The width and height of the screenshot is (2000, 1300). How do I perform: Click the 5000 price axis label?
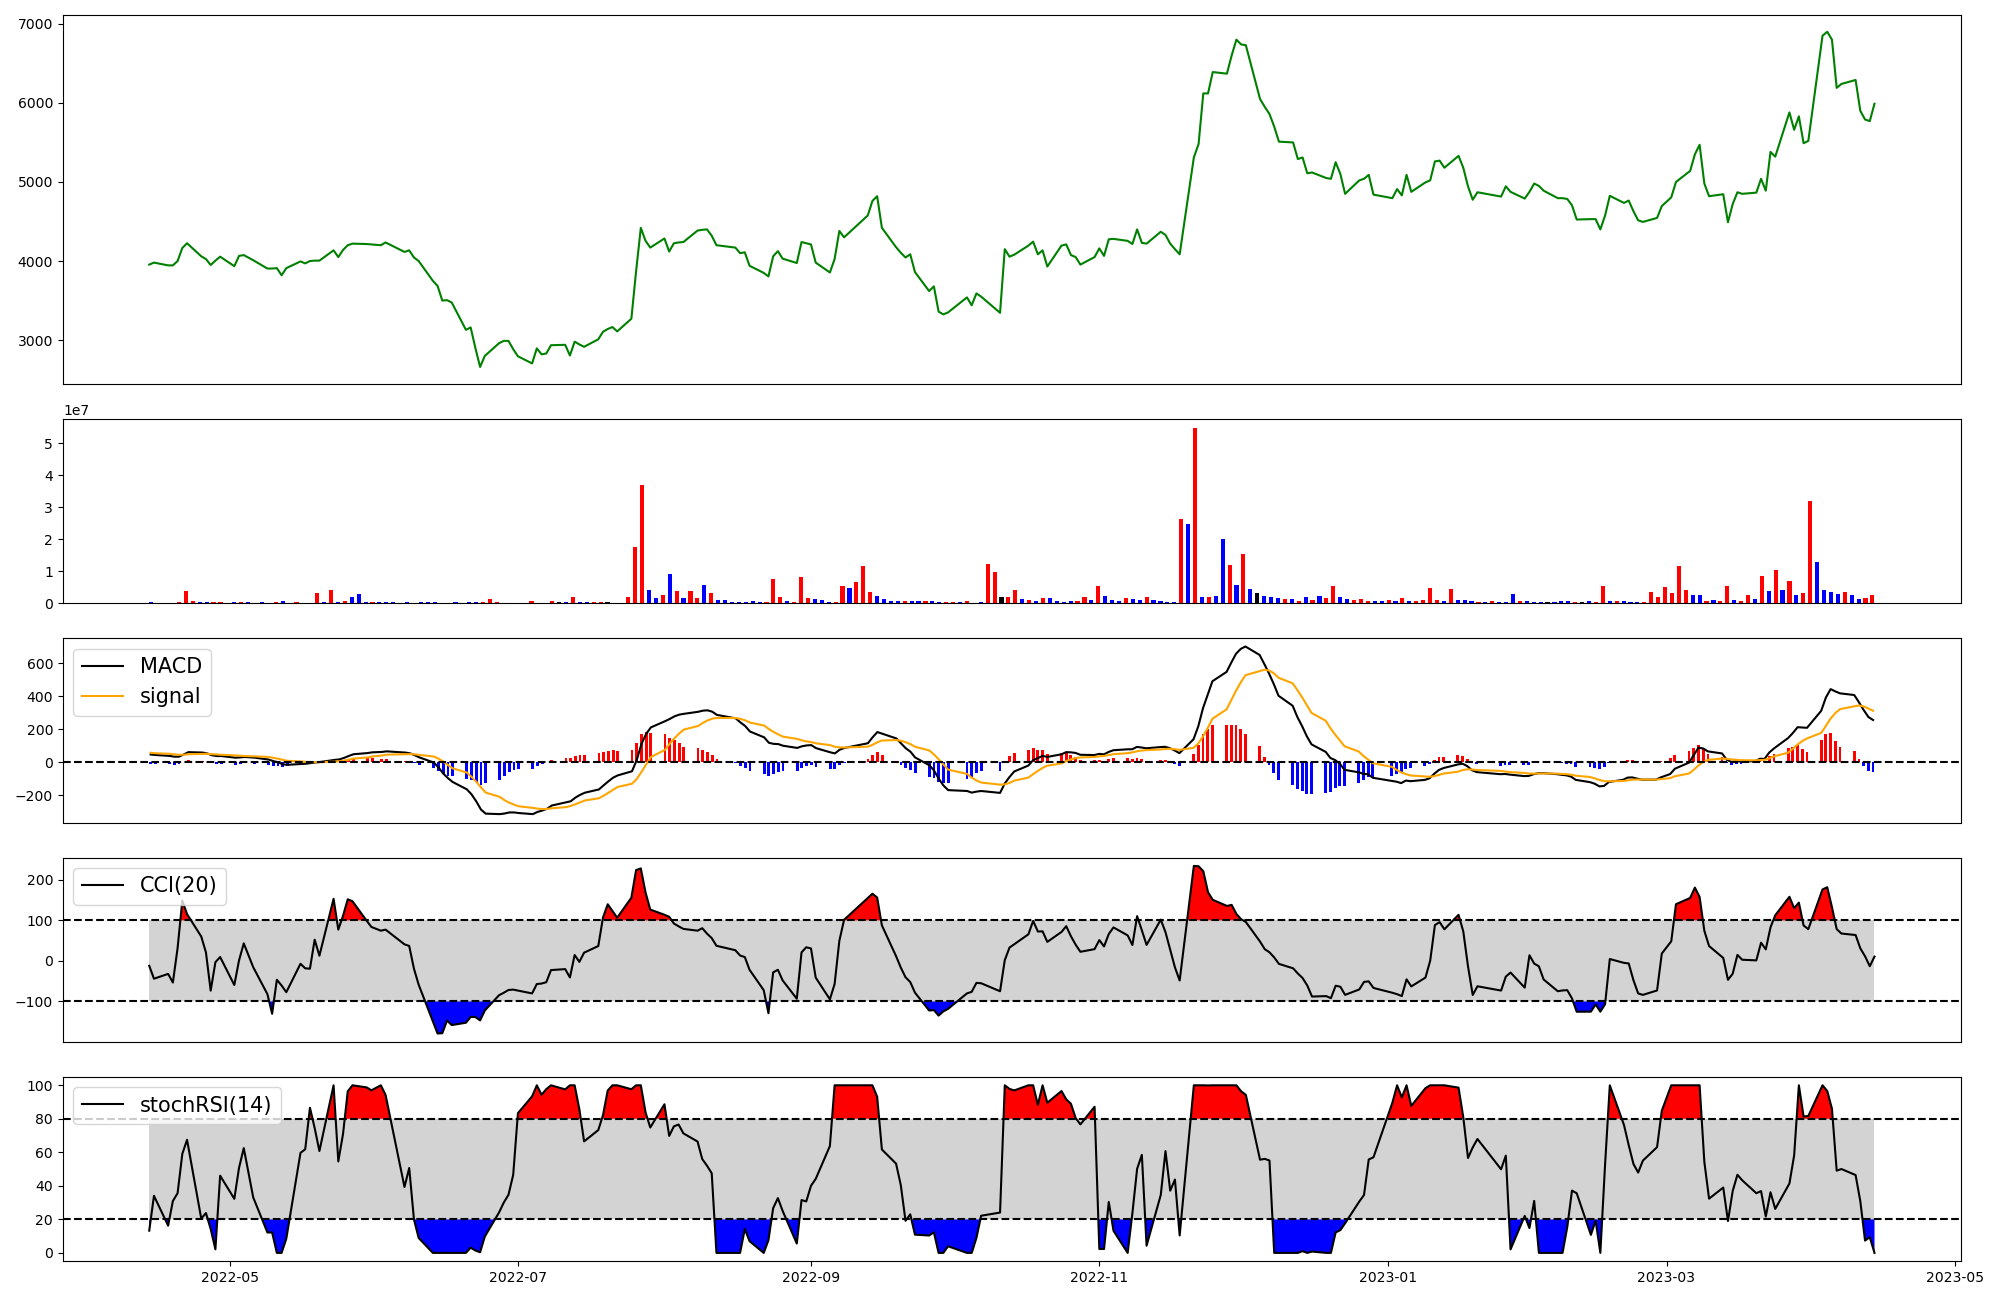coord(36,182)
